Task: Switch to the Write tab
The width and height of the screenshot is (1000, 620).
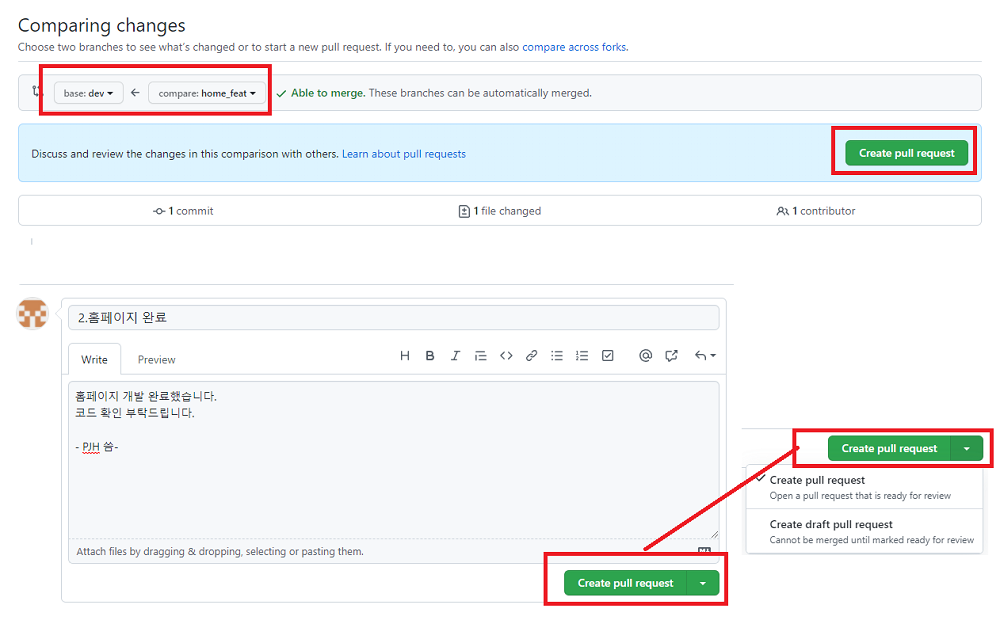Action: point(94,360)
